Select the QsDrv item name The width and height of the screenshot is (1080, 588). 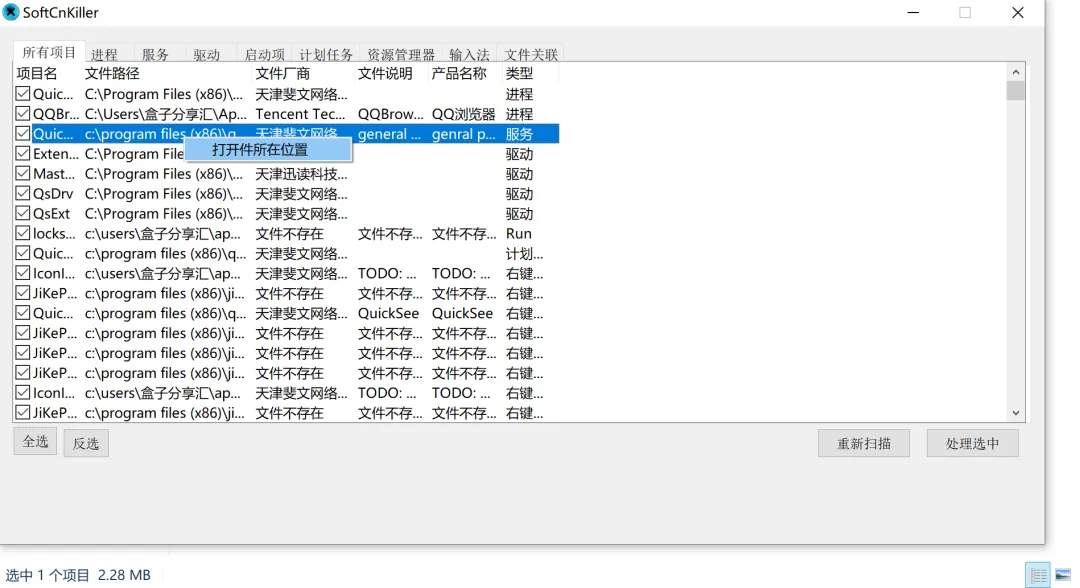(53, 193)
